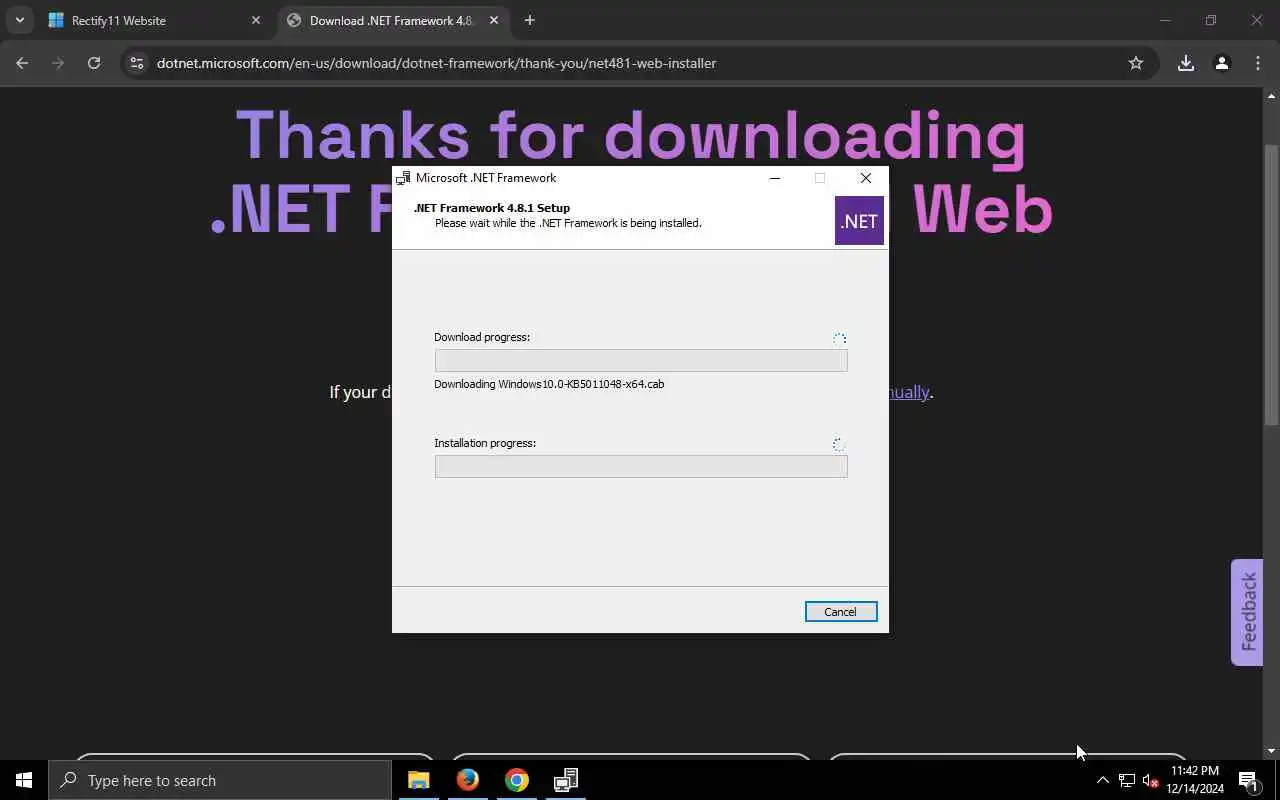
Task: Open File Explorer from taskbar
Action: click(418, 780)
